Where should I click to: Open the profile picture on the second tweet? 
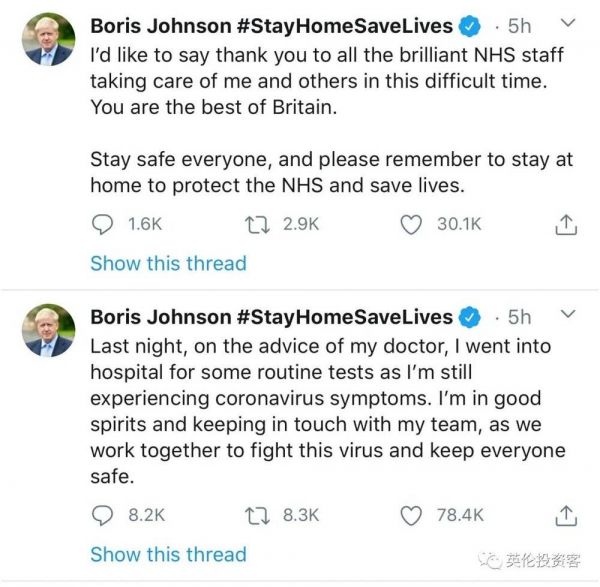coord(48,330)
